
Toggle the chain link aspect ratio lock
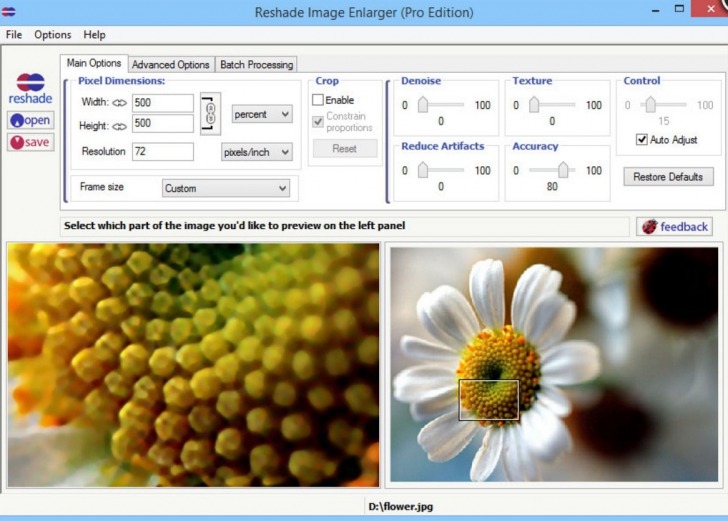pyautogui.click(x=210, y=114)
